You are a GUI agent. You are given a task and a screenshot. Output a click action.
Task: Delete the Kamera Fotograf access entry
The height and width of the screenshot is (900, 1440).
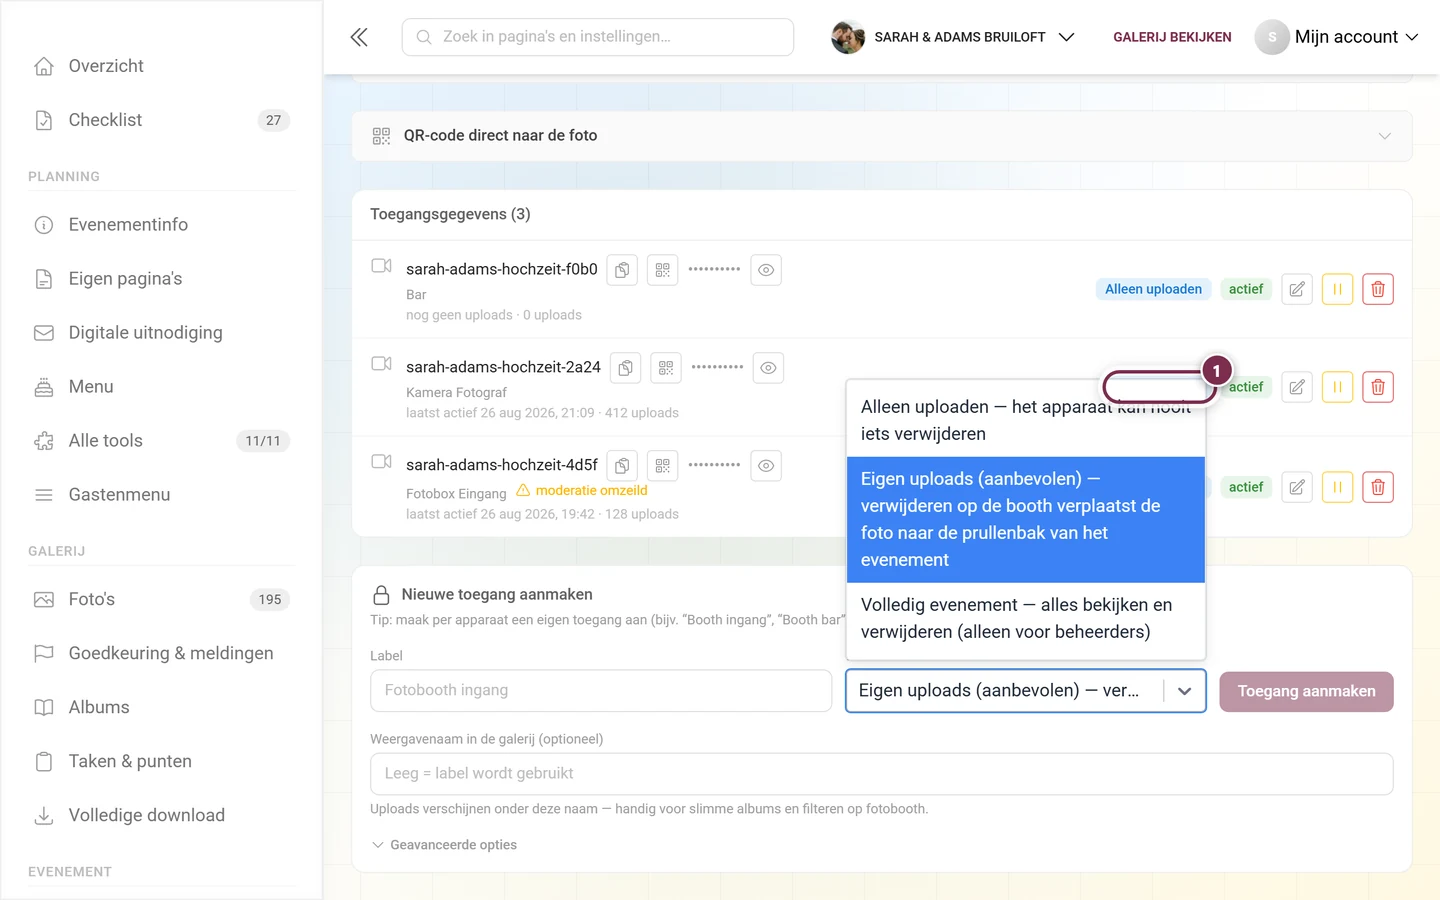pyautogui.click(x=1378, y=387)
